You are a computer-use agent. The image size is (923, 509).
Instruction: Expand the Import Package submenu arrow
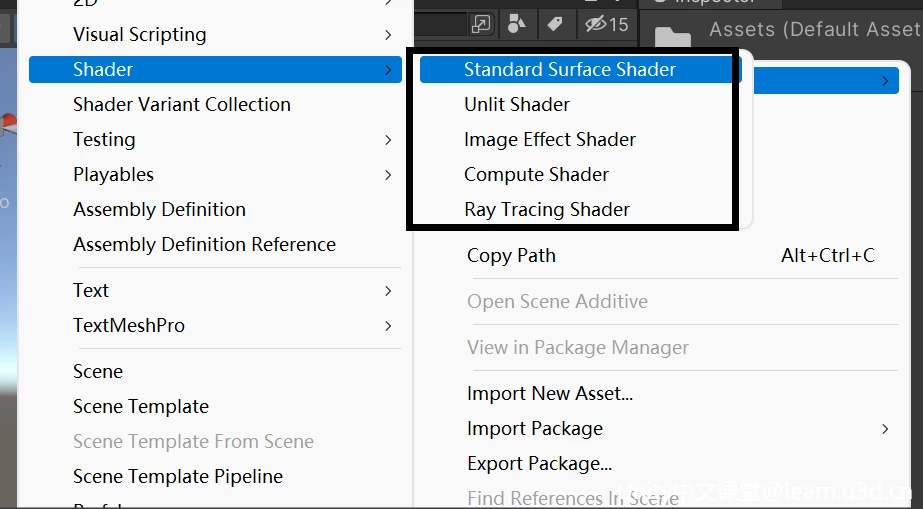pos(885,429)
